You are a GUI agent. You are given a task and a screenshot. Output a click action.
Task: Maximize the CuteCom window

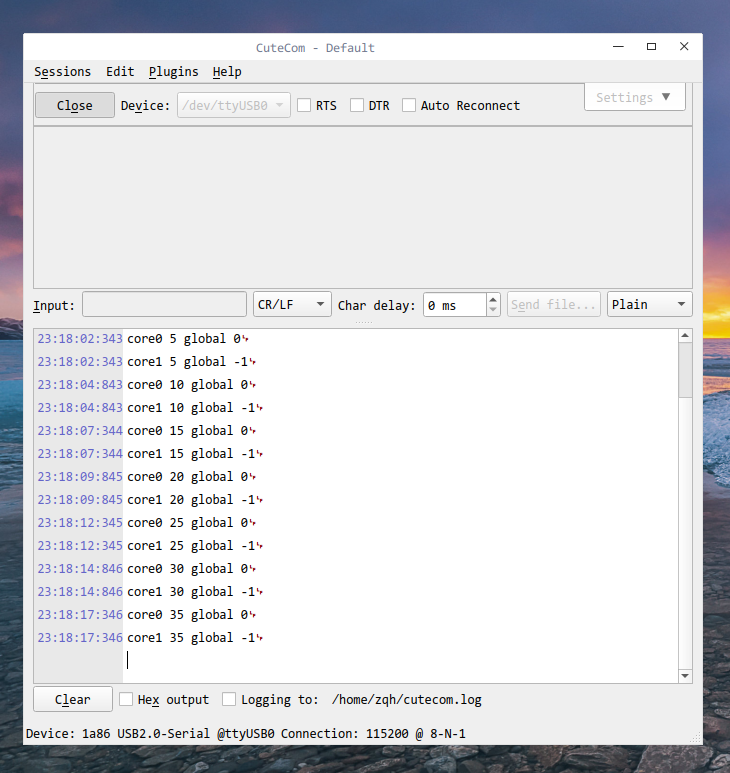coord(651,46)
